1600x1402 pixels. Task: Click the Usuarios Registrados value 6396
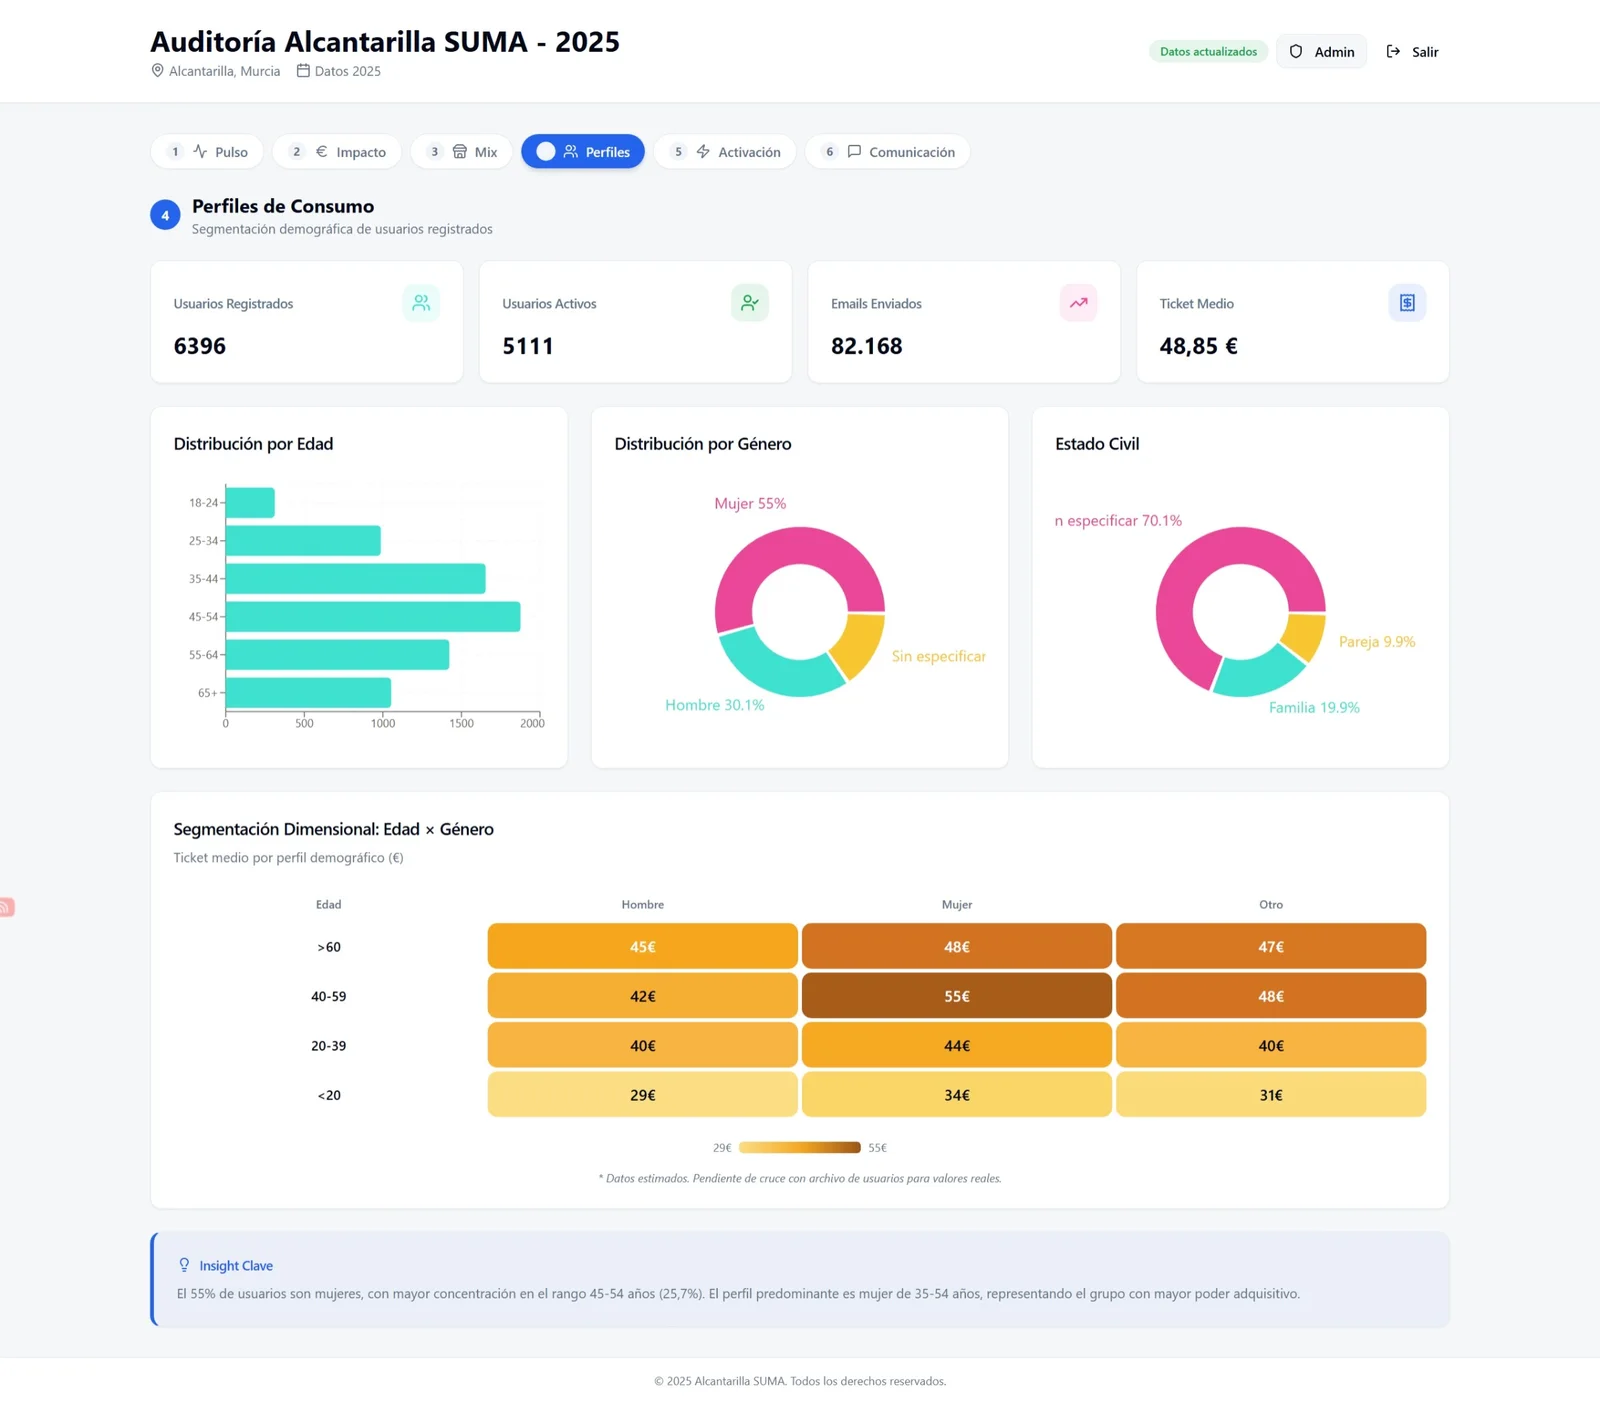[200, 346]
